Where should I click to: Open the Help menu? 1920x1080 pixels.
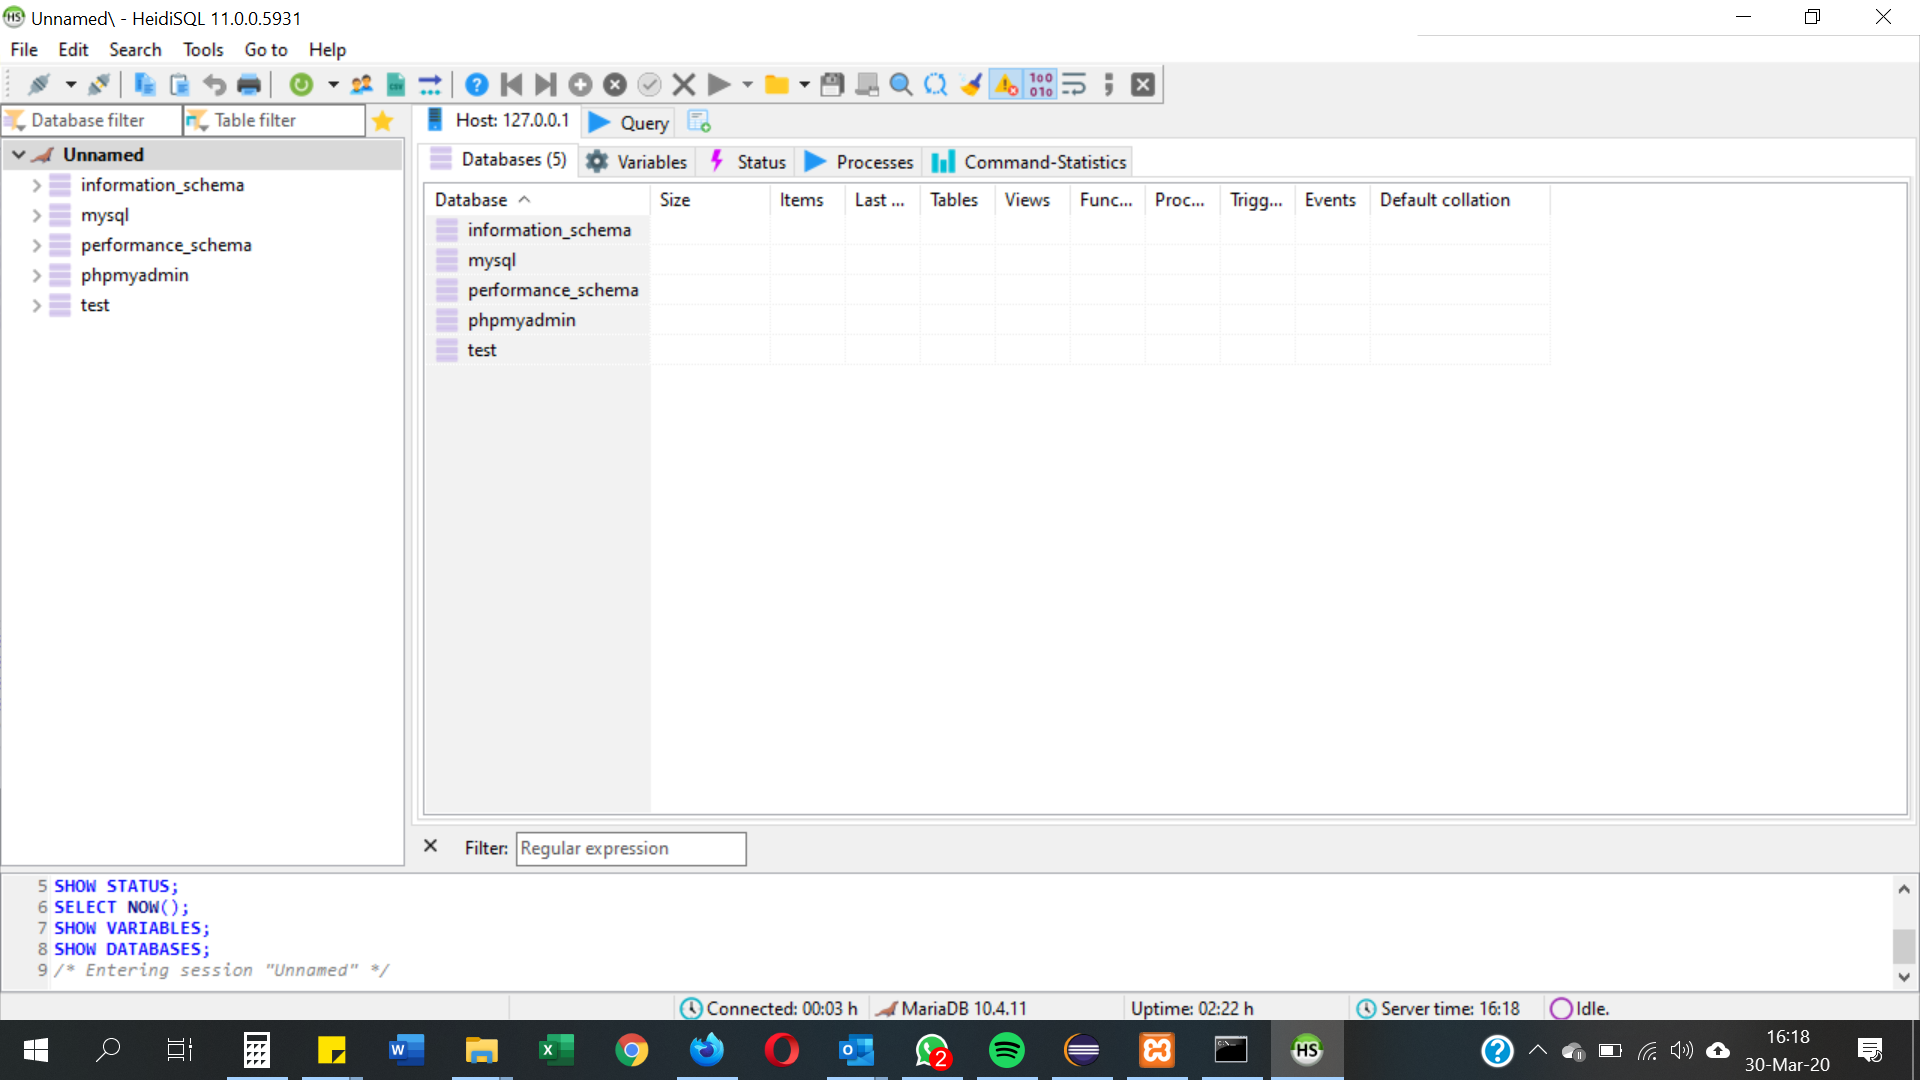(327, 50)
